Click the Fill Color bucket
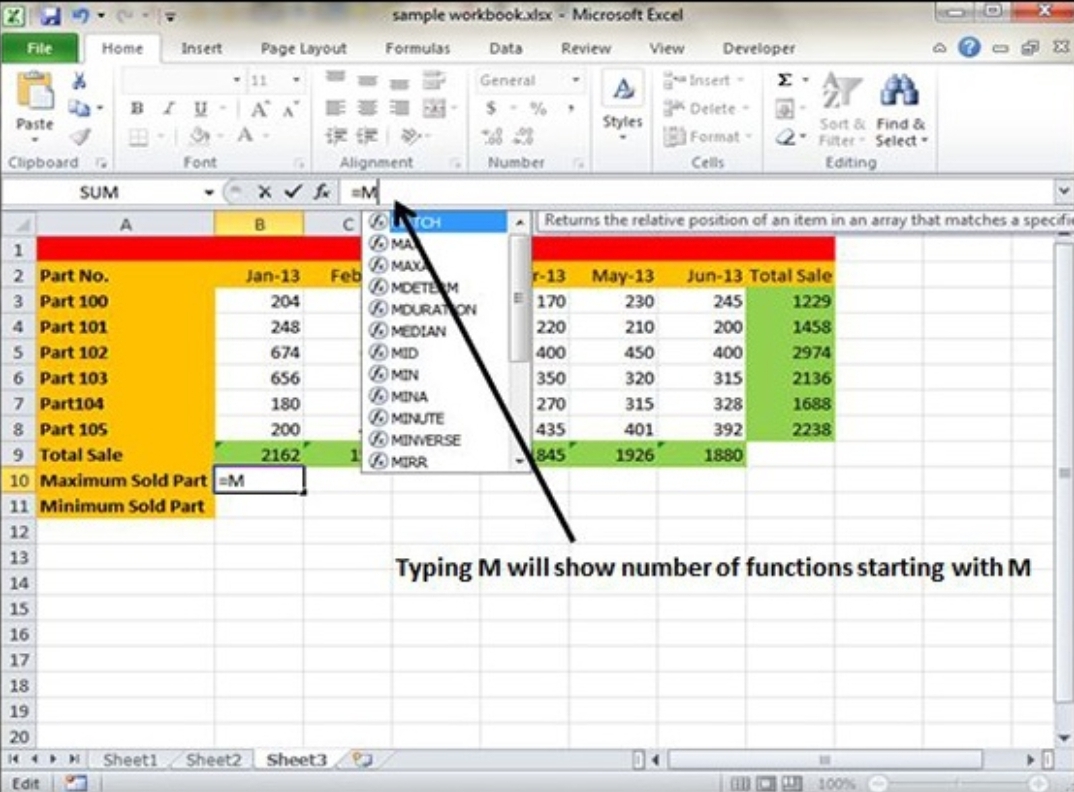This screenshot has width=1074, height=792. [199, 136]
